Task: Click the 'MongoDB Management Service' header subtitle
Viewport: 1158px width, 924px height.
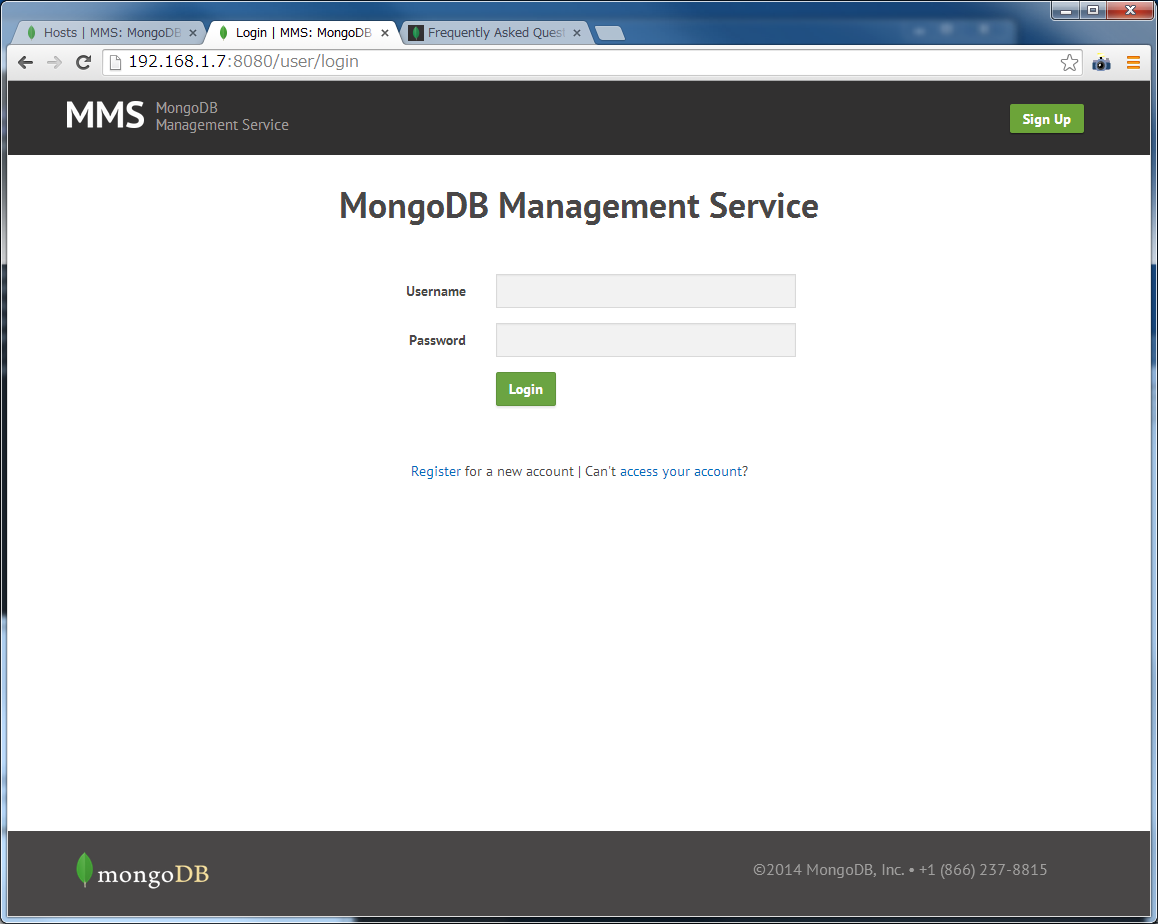Action: (222, 117)
